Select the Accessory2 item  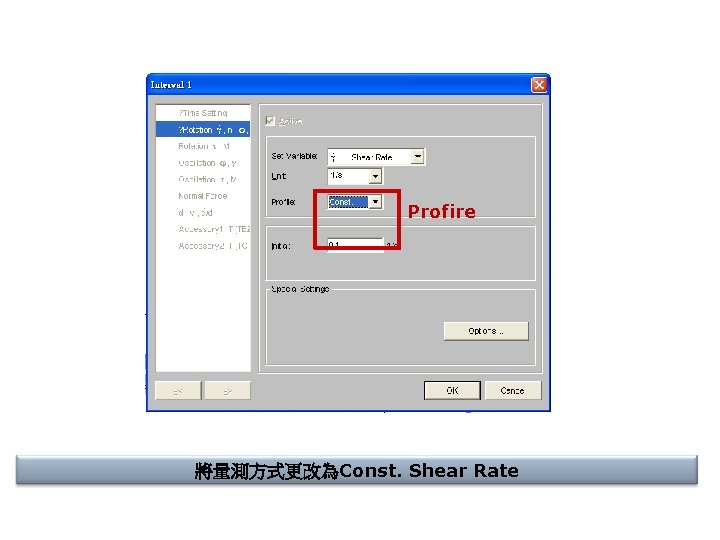(203, 246)
